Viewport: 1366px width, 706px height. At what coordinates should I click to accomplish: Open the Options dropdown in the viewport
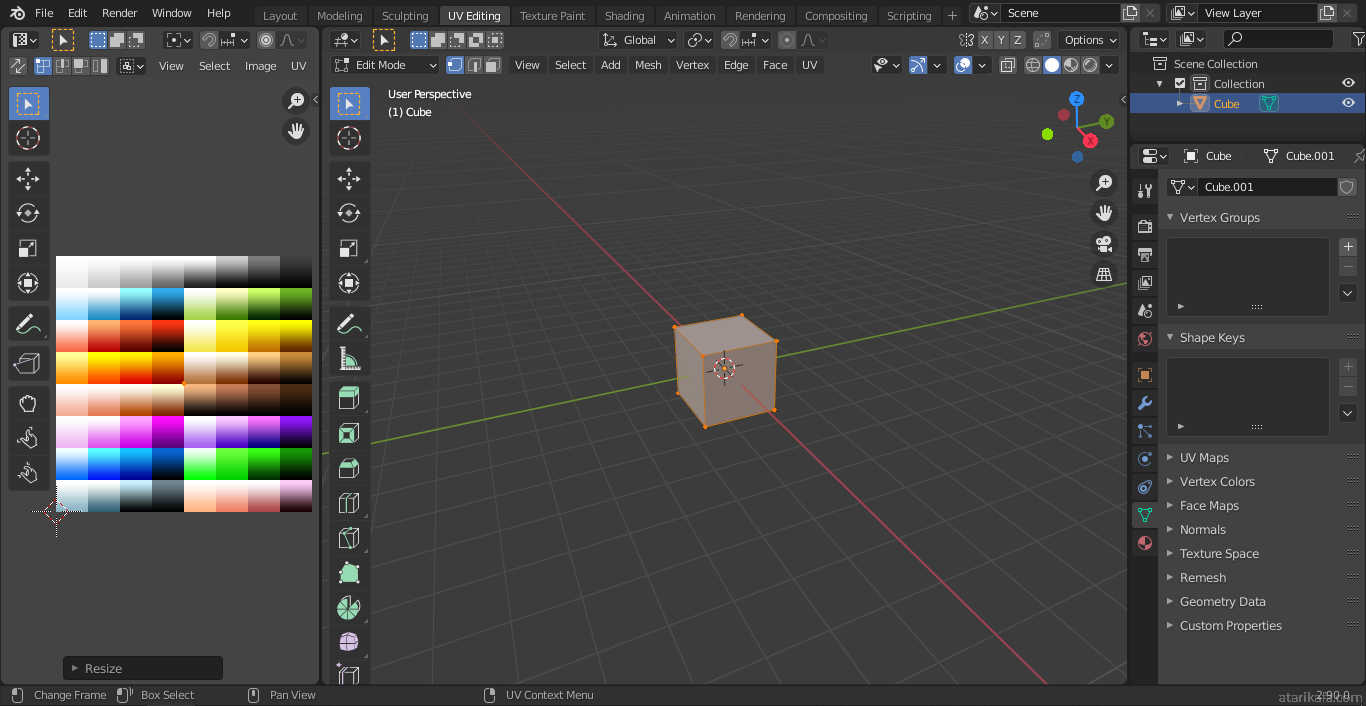tap(1090, 40)
